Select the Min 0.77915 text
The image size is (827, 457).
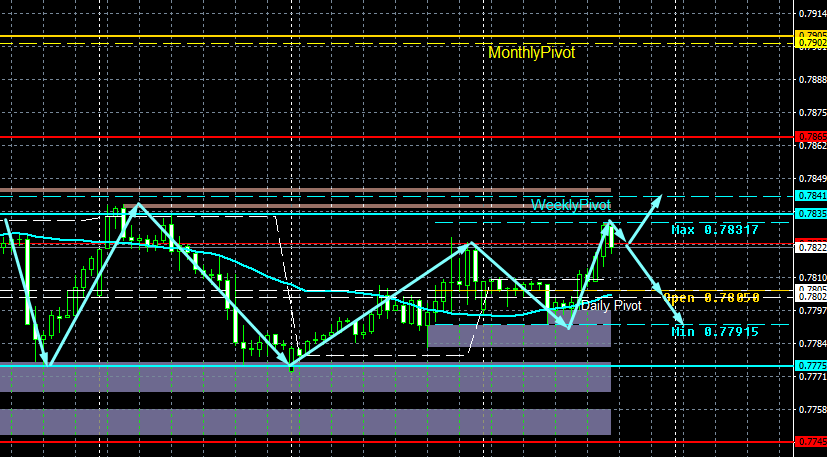pyautogui.click(x=715, y=331)
